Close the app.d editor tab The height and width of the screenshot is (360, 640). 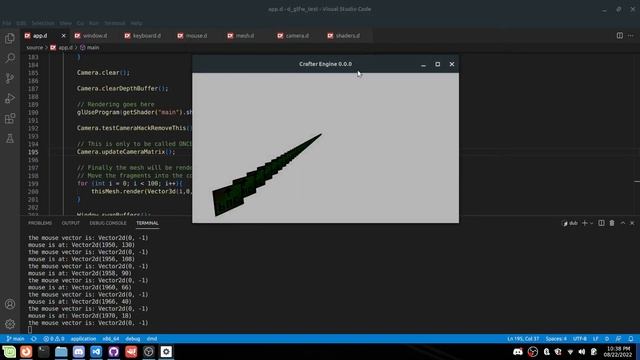point(63,36)
